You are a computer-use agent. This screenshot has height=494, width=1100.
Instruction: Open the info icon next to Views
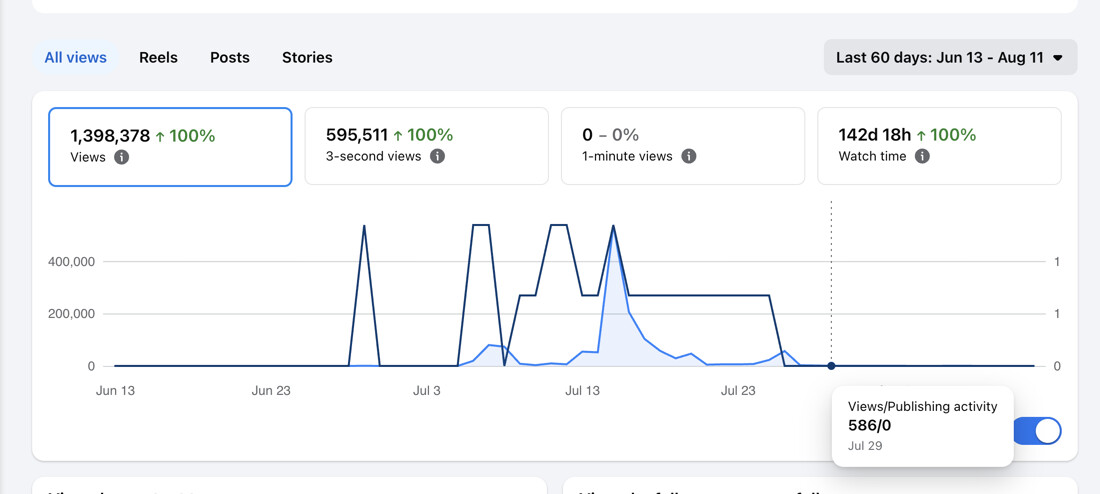(x=121, y=157)
